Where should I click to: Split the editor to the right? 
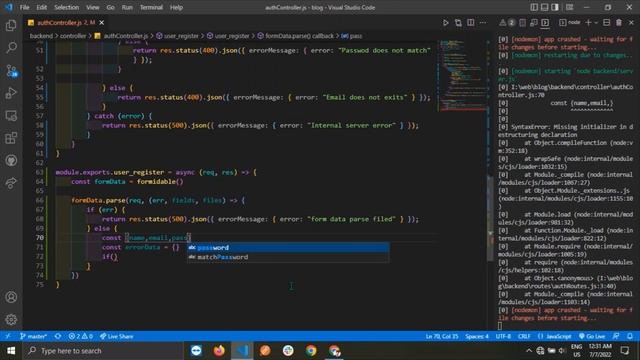(x=471, y=23)
